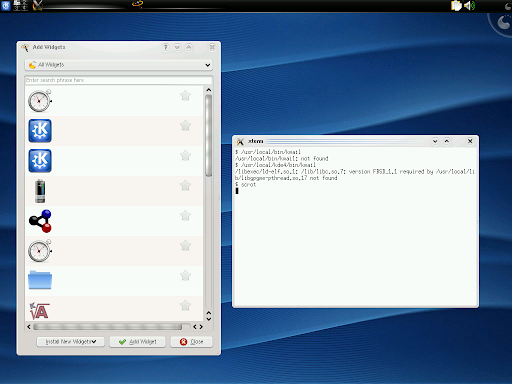
Task: Click right arrow at end of horizontal scrollbar
Action: (x=201, y=327)
